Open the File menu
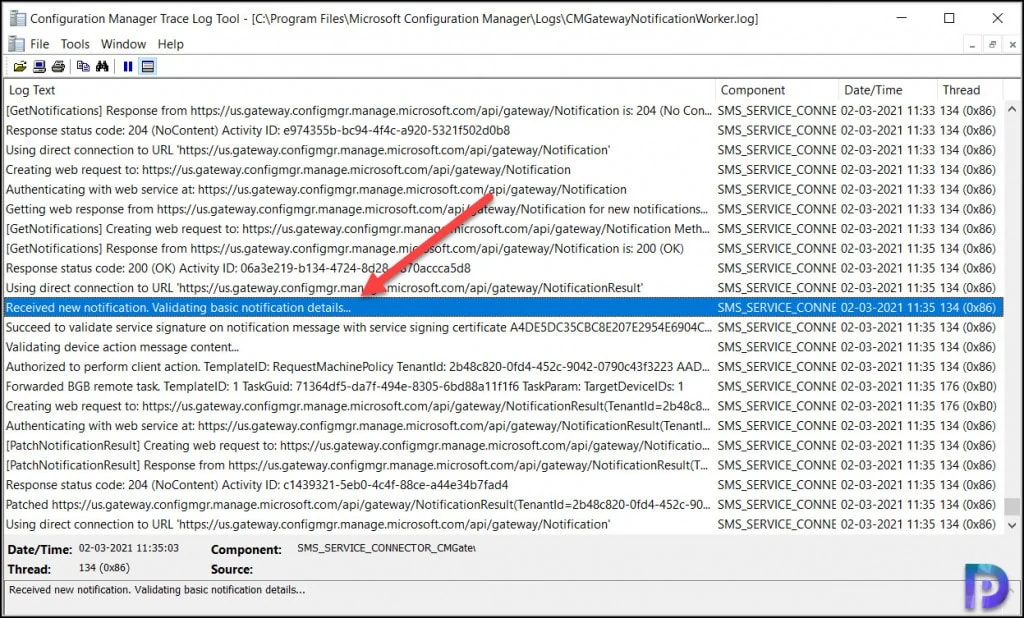 click(x=39, y=44)
